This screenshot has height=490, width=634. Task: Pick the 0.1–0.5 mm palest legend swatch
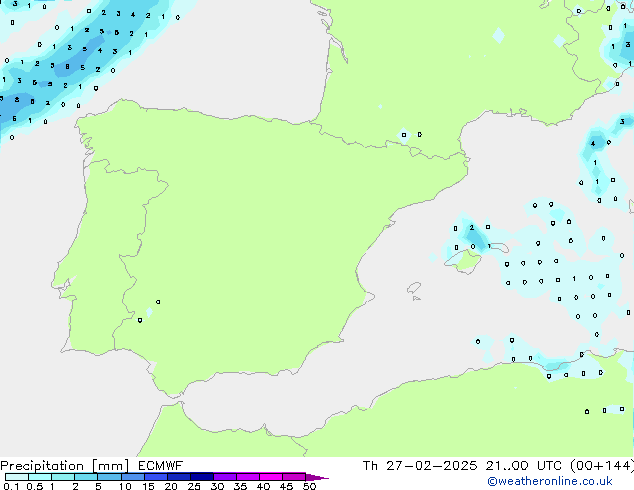pyautogui.click(x=17, y=477)
